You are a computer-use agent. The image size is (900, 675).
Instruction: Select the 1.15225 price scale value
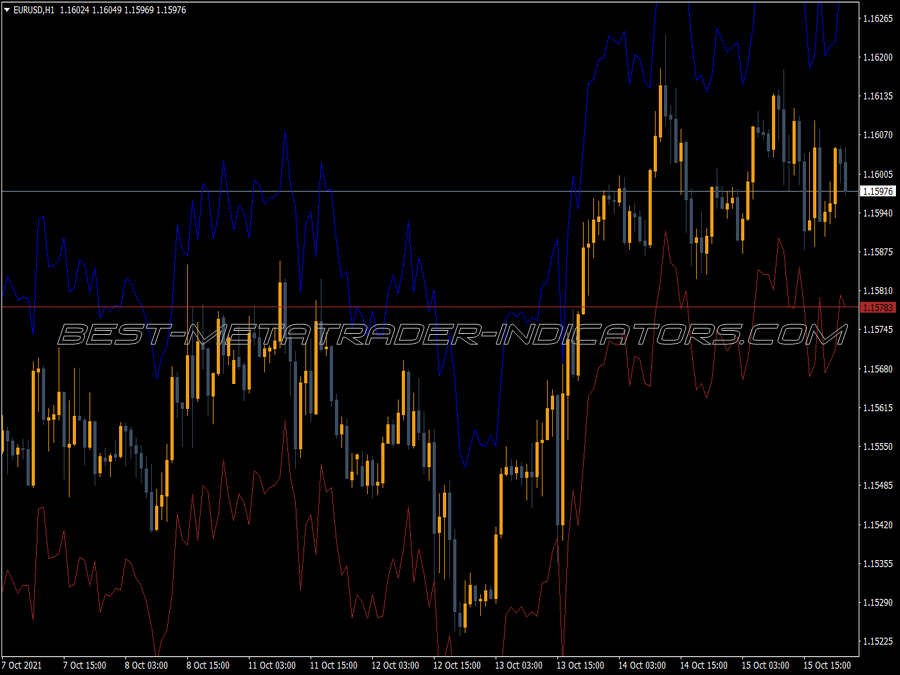pyautogui.click(x=878, y=641)
